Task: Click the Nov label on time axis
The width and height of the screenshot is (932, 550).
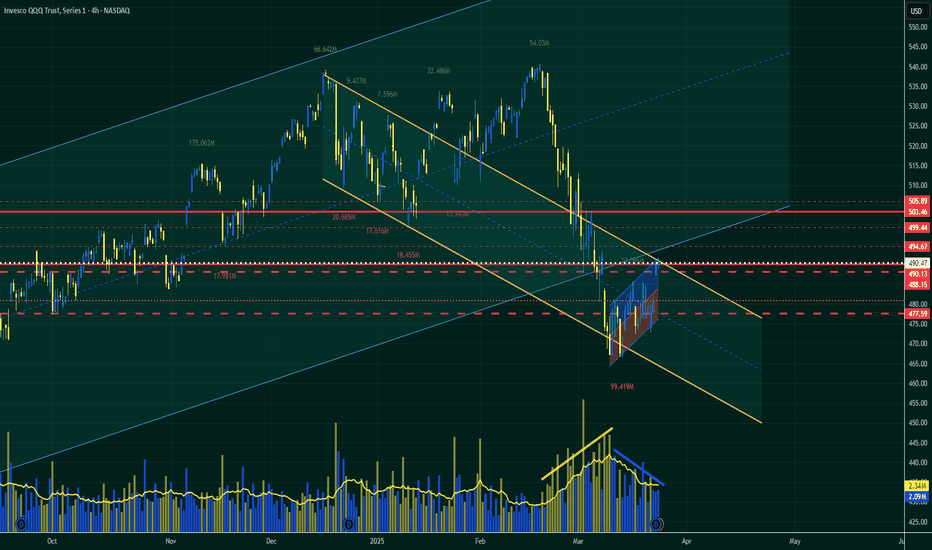Action: (x=171, y=541)
